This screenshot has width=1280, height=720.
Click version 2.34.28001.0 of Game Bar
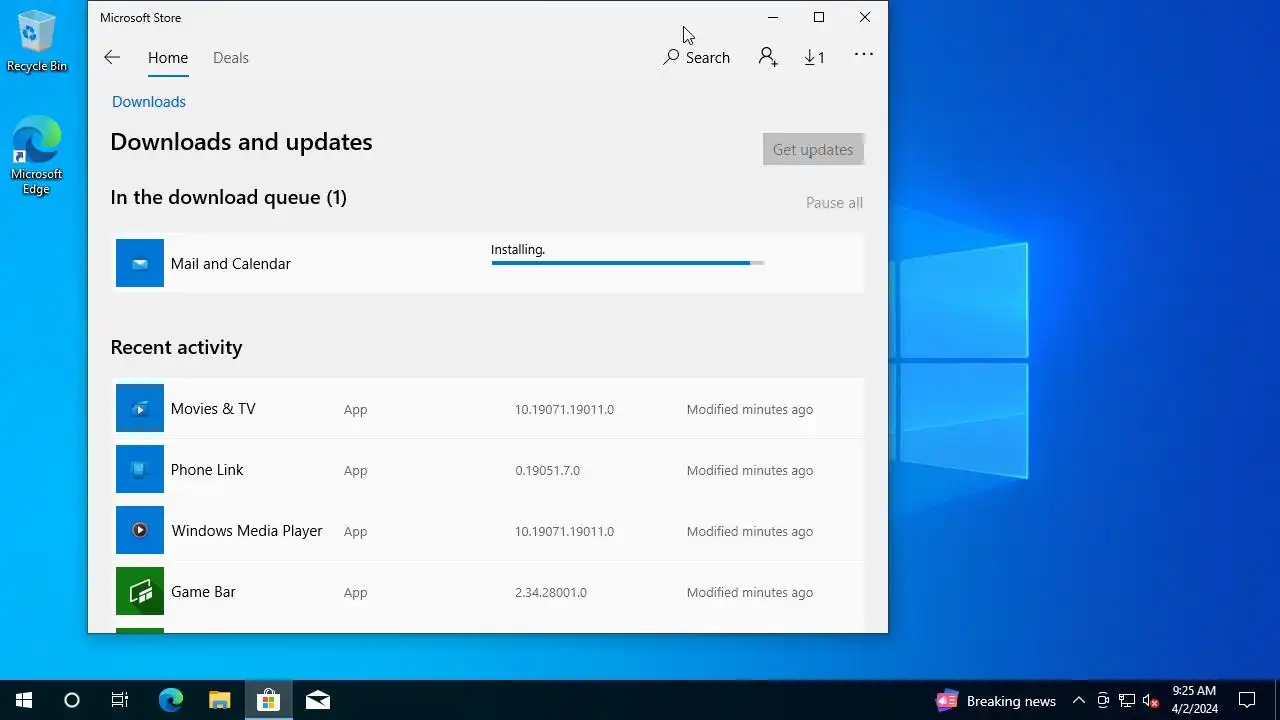coord(551,593)
